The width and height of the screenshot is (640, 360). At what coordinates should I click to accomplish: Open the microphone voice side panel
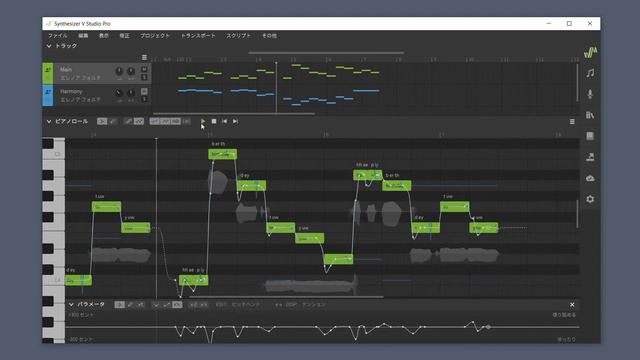(590, 94)
